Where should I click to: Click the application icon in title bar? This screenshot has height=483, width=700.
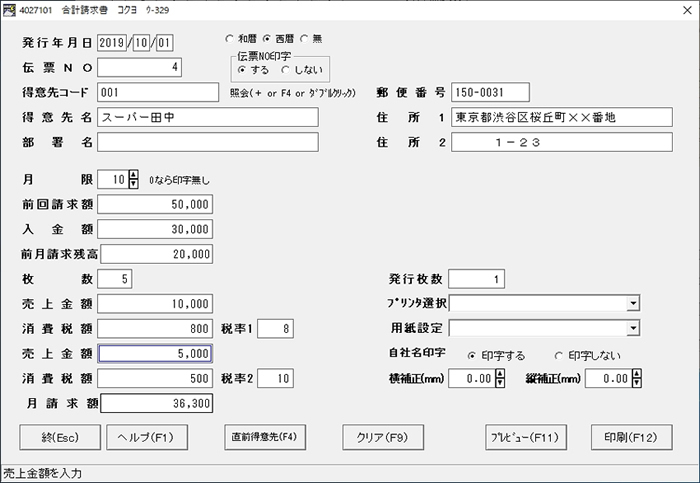tap(10, 10)
